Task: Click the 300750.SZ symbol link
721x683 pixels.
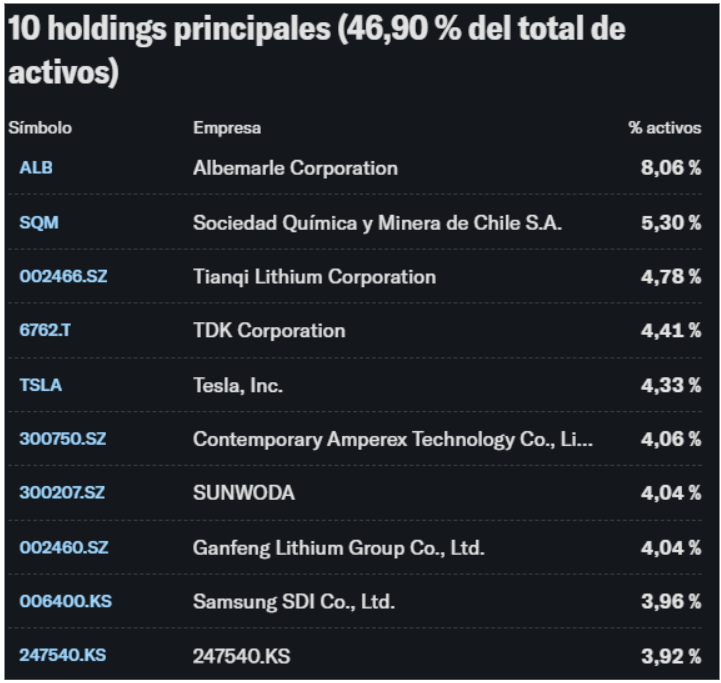Action: [62, 438]
